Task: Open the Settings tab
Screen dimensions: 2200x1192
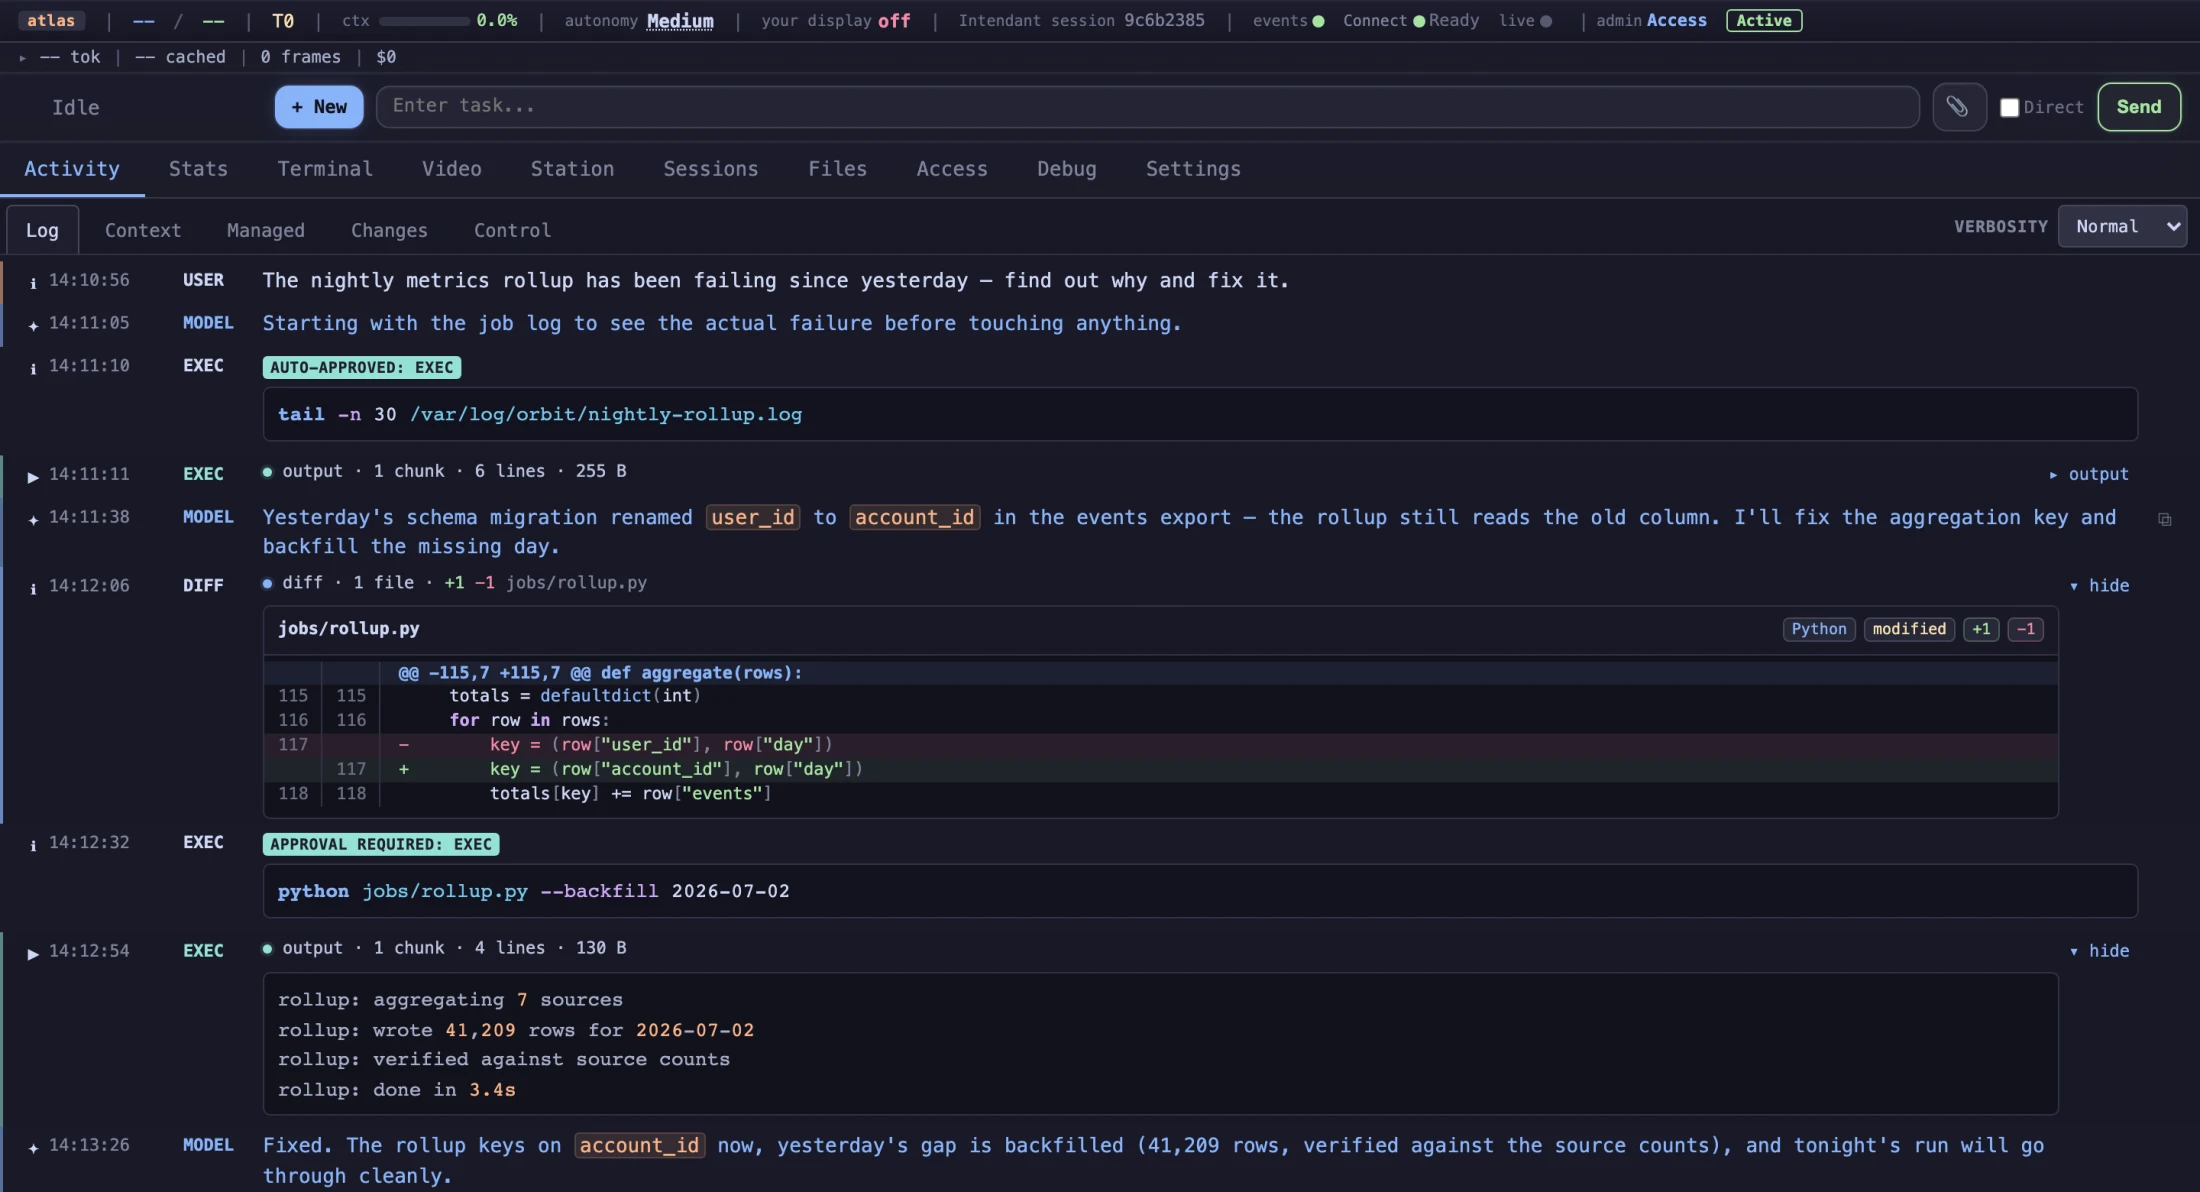Action: point(1193,169)
